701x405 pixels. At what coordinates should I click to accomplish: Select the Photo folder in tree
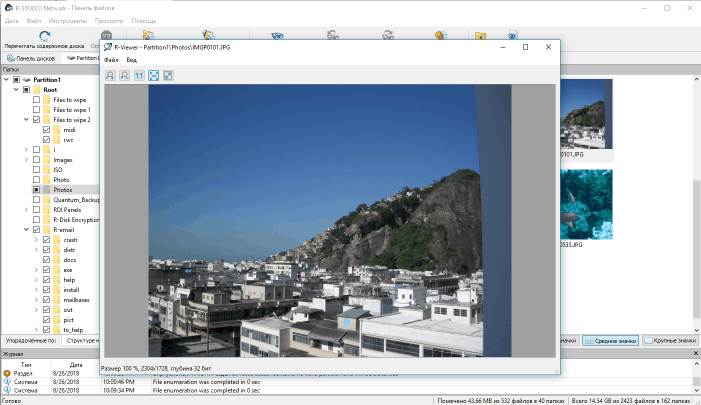[x=61, y=180]
